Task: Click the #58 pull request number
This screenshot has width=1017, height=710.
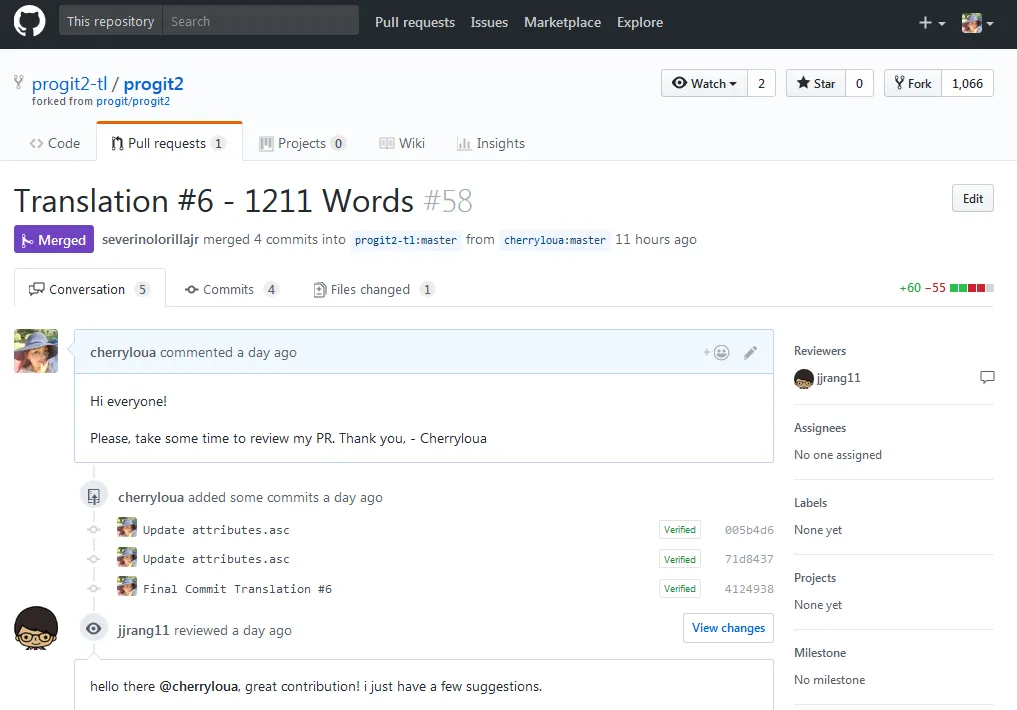Action: [x=448, y=201]
